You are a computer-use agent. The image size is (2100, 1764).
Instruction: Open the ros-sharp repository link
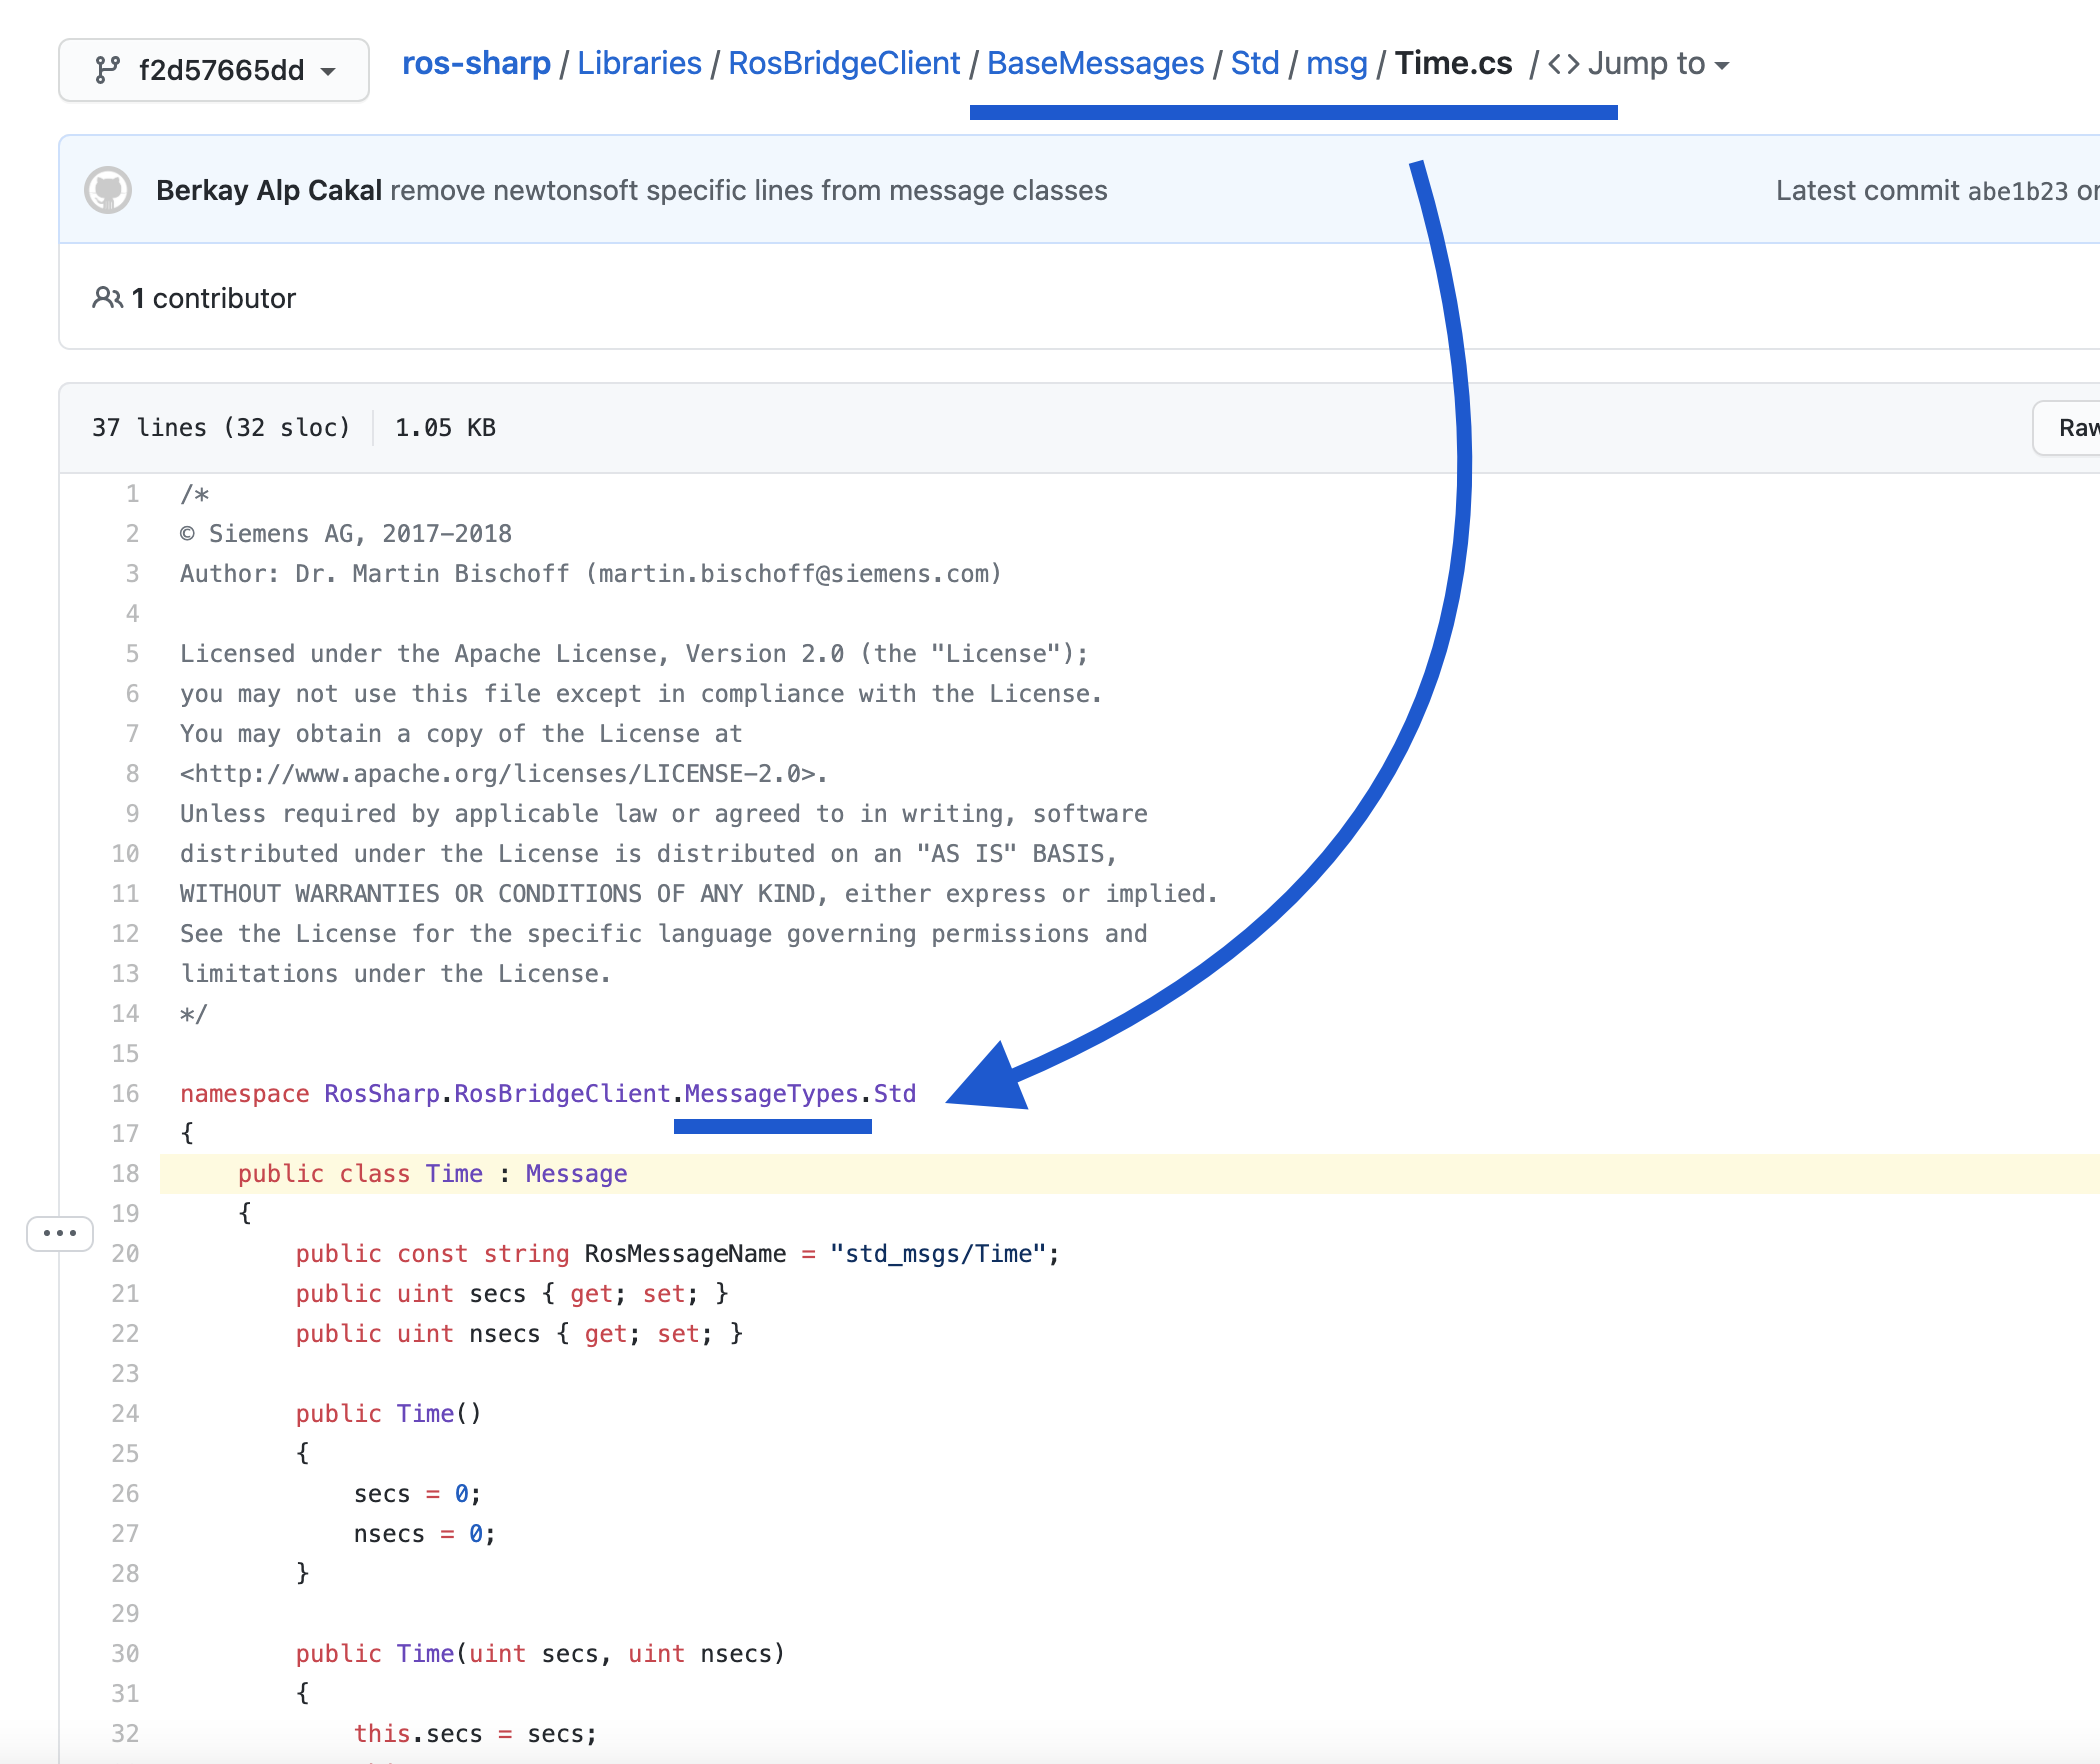476,63
